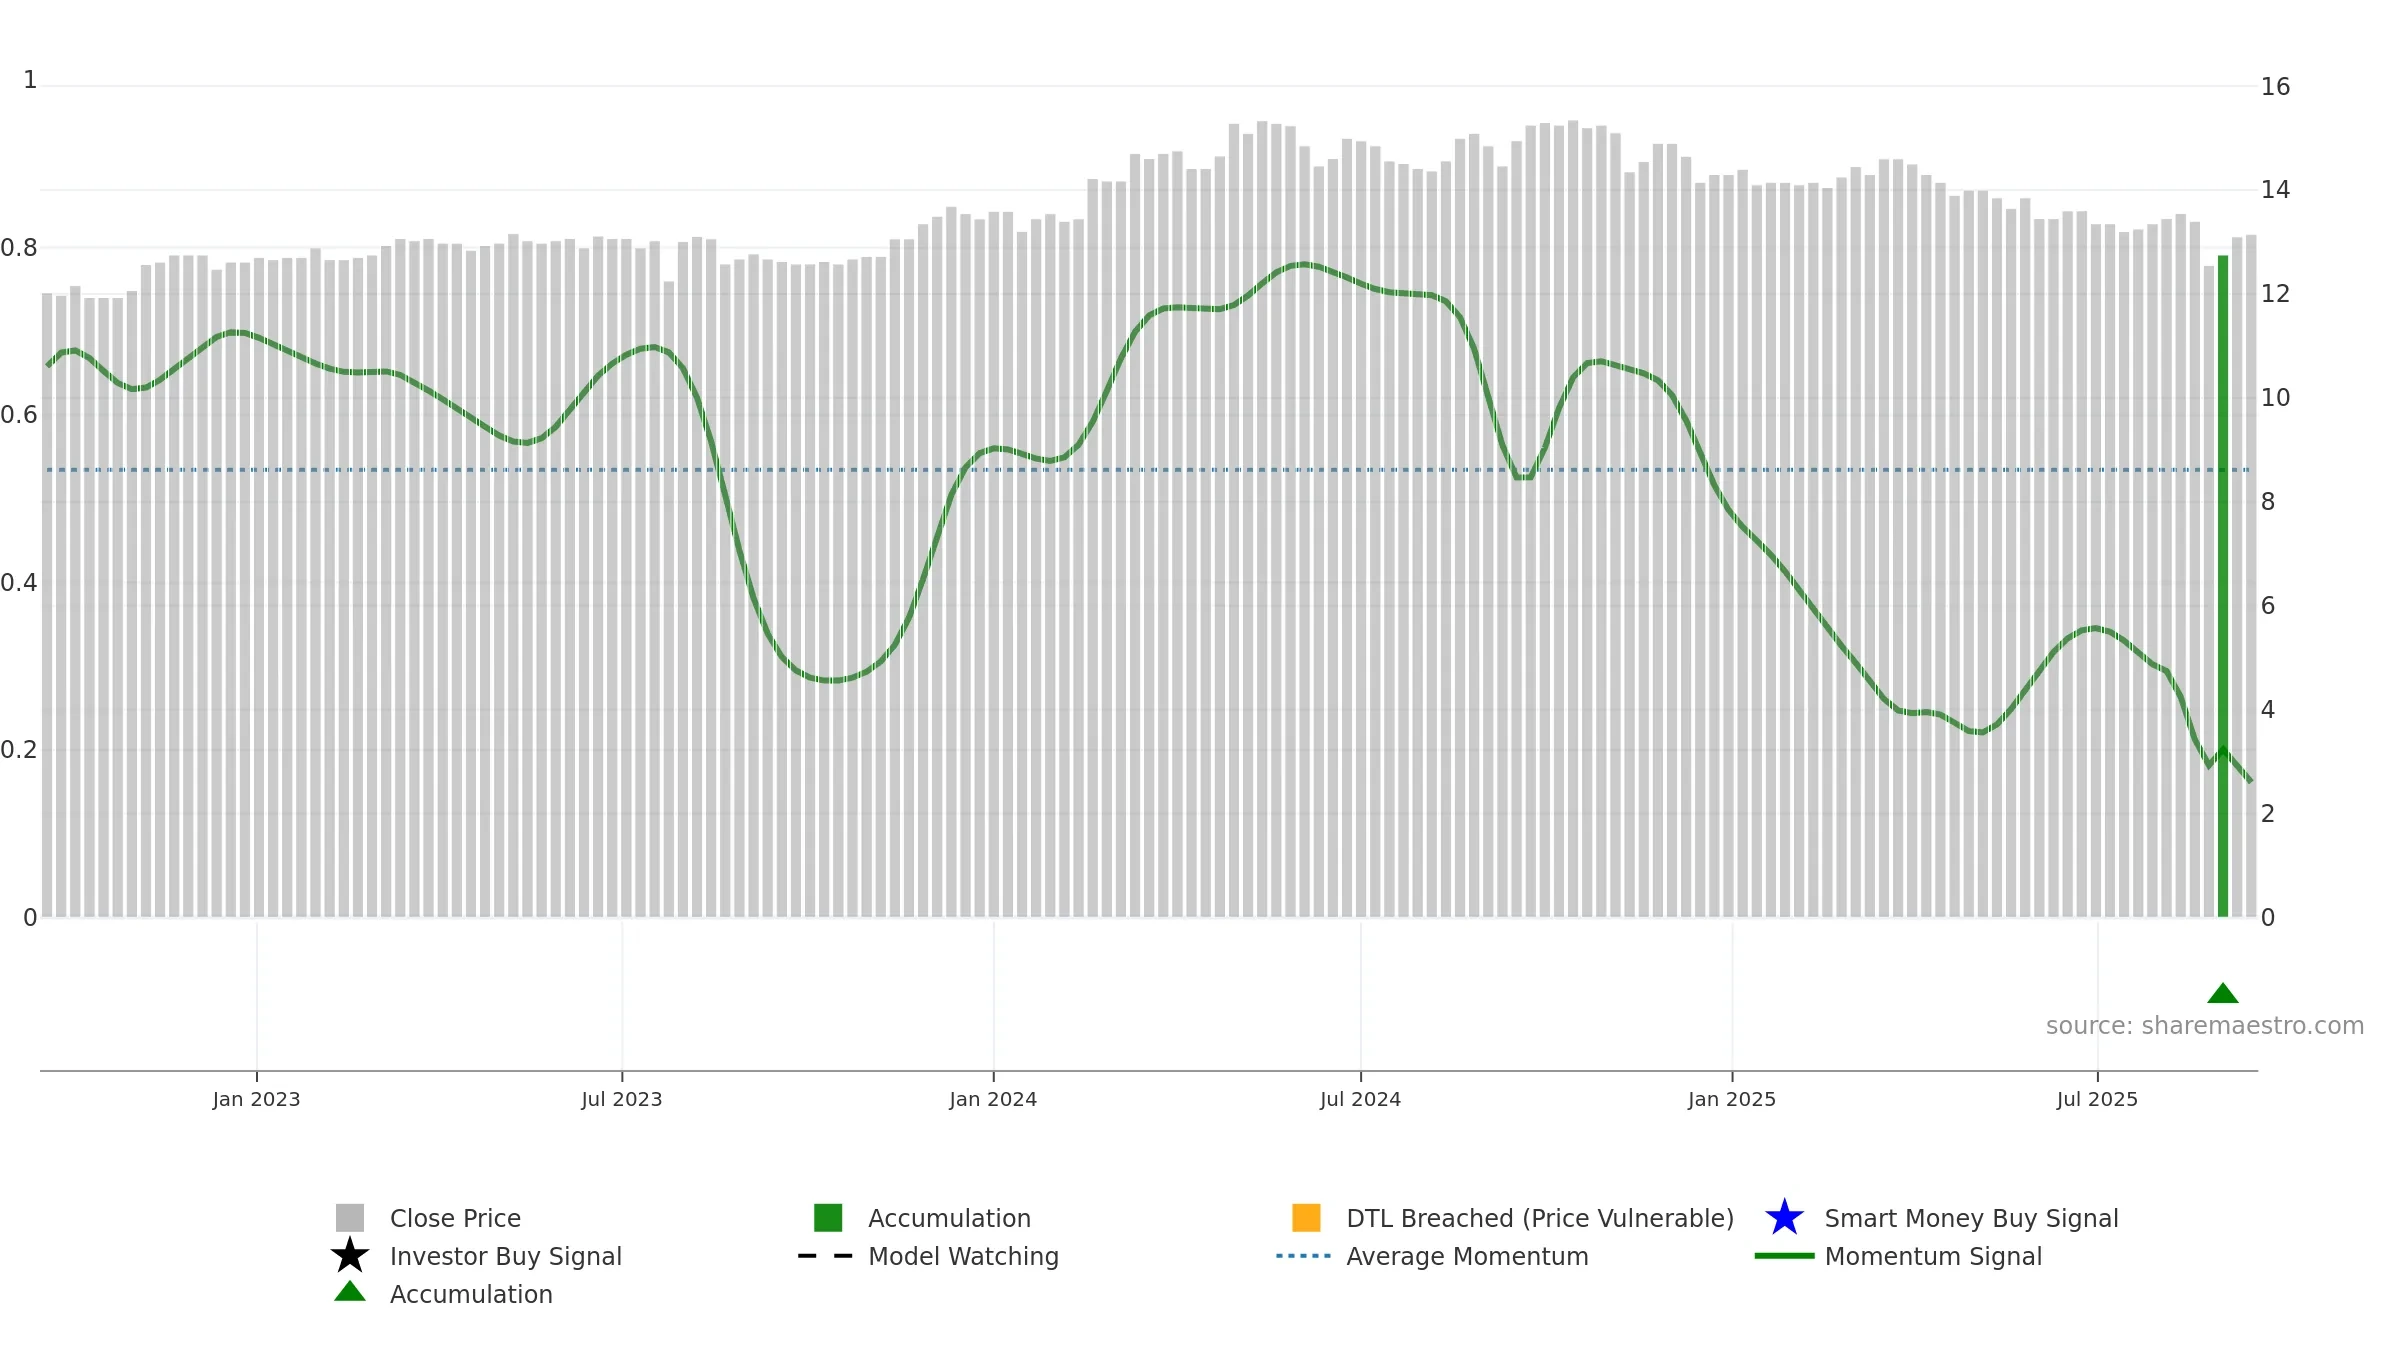Toggle the Momentum Signal series label

[1933, 1256]
